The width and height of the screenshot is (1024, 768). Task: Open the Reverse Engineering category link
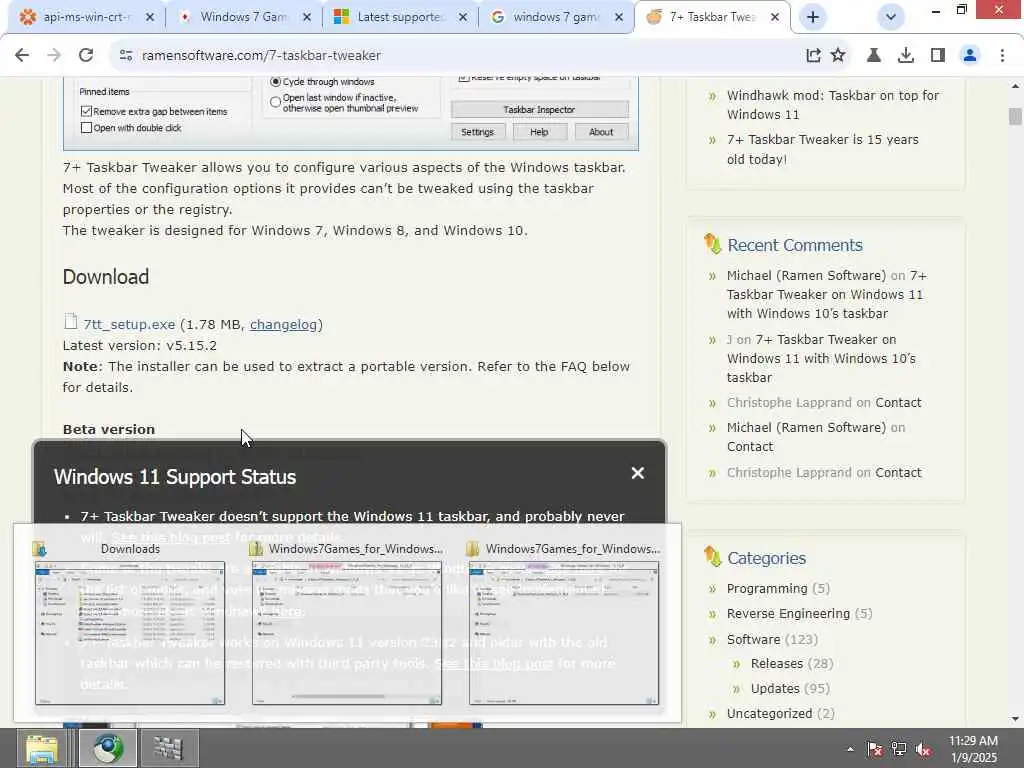pyautogui.click(x=788, y=614)
